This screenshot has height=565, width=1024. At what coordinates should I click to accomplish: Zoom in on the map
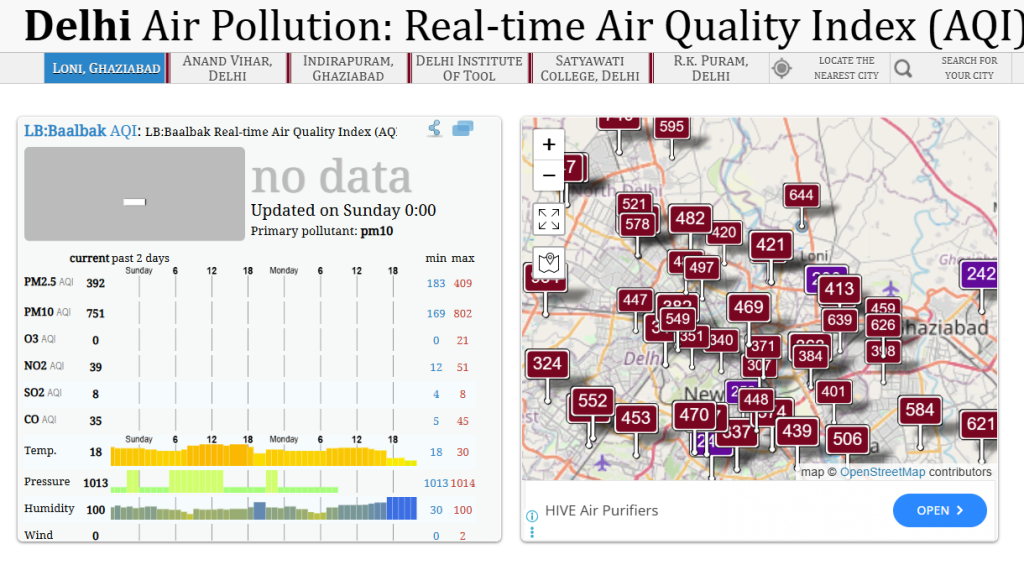(549, 144)
